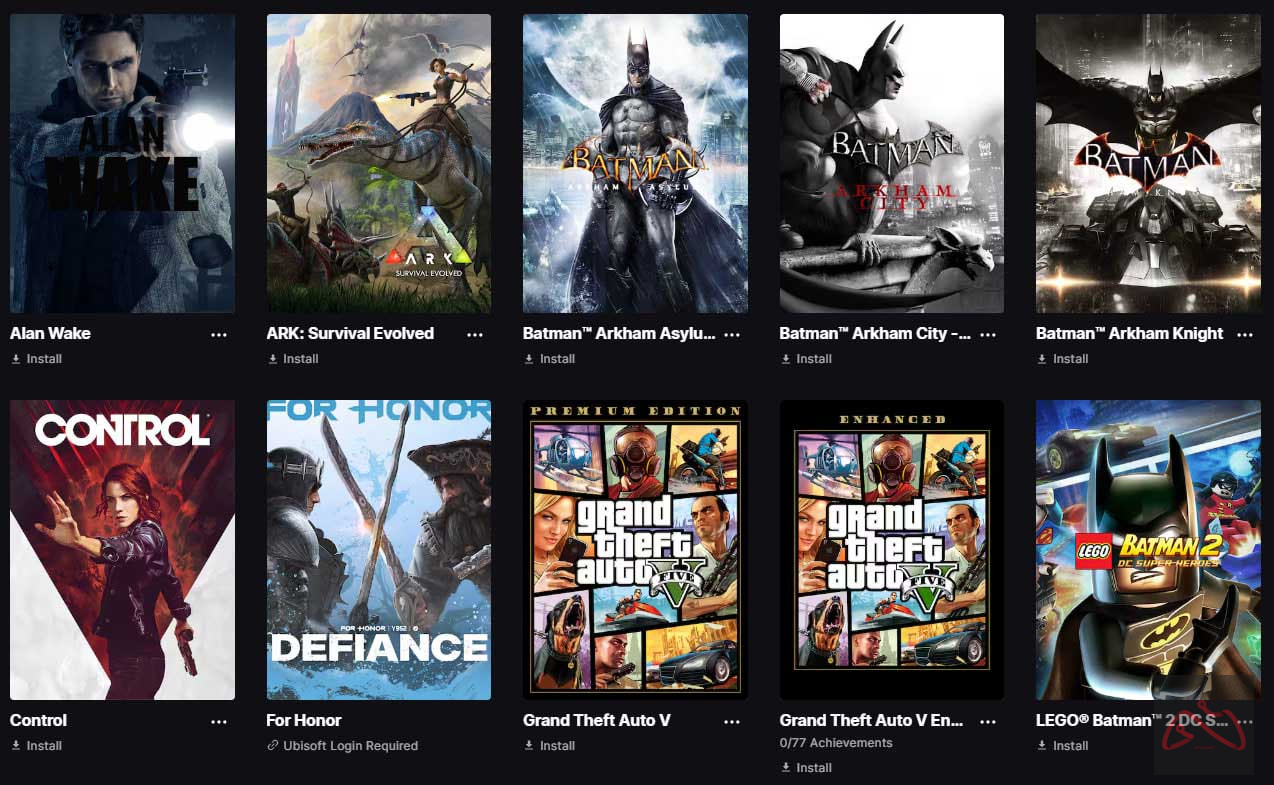Select Batman Arkham City cover art

pos(892,163)
